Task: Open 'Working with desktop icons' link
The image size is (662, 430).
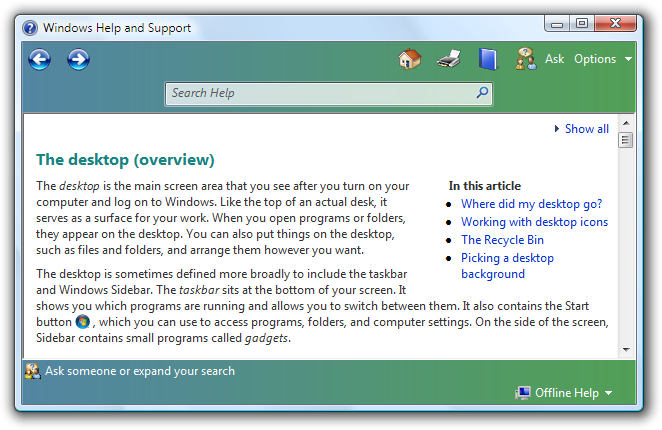Action: (534, 222)
